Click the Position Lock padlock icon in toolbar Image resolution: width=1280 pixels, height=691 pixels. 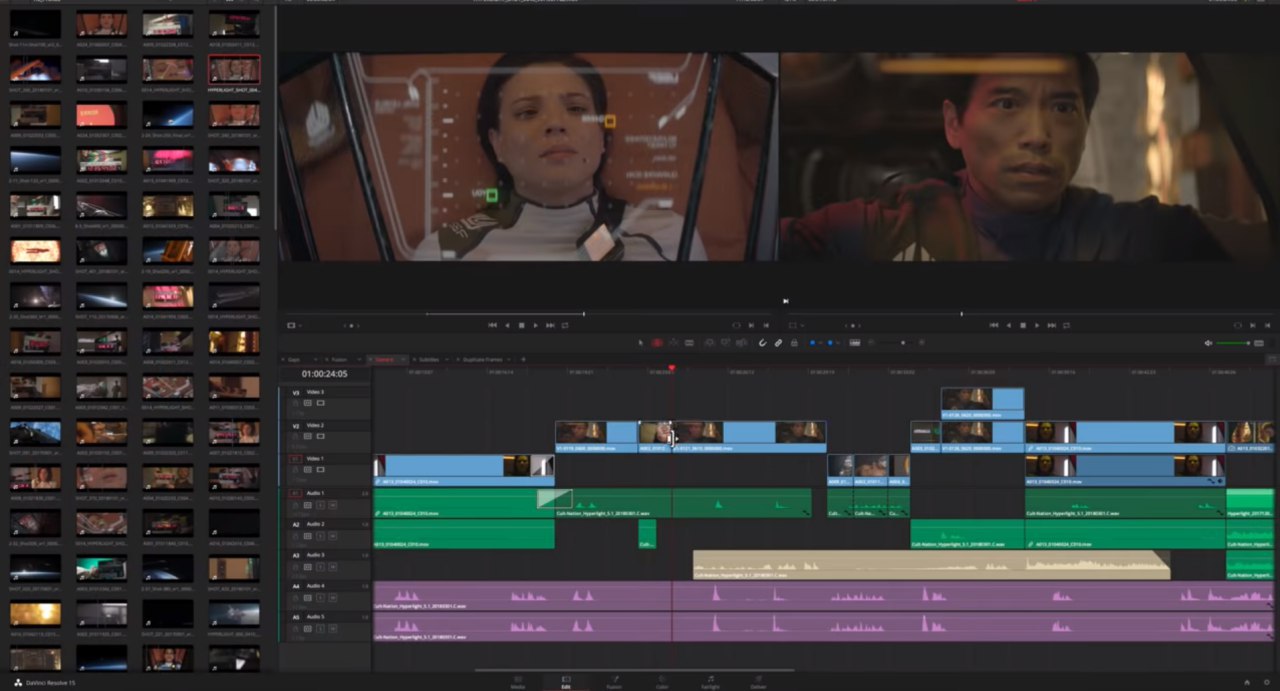pos(794,343)
